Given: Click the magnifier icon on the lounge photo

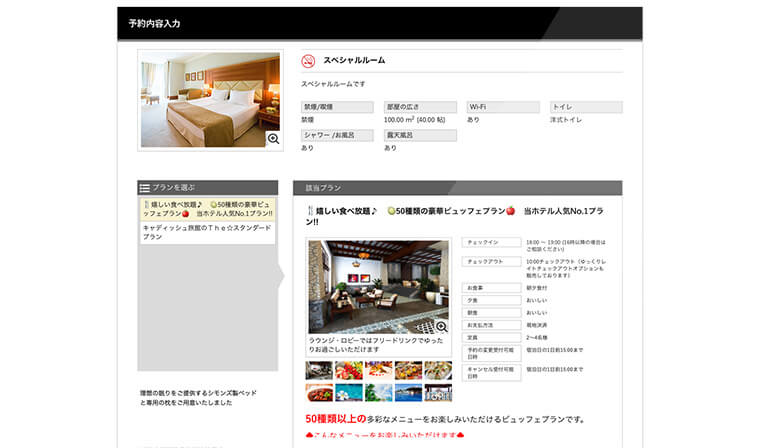Looking at the screenshot, I should (441, 326).
